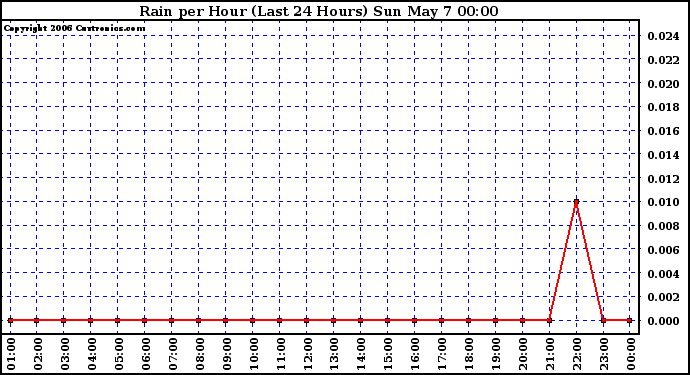Image resolution: width=690 pixels, height=375 pixels.
Task: Click the y-axis label 0.000
Action: coord(663,321)
